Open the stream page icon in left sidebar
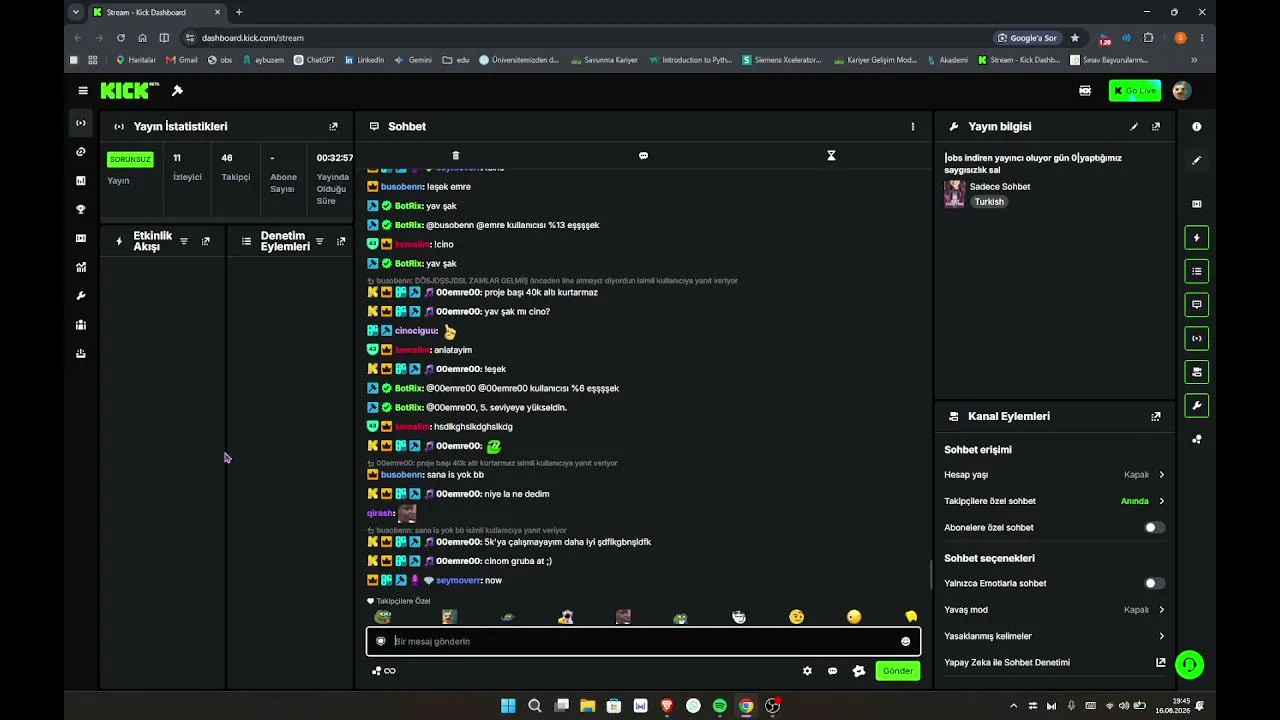The width and height of the screenshot is (1280, 720). (81, 123)
